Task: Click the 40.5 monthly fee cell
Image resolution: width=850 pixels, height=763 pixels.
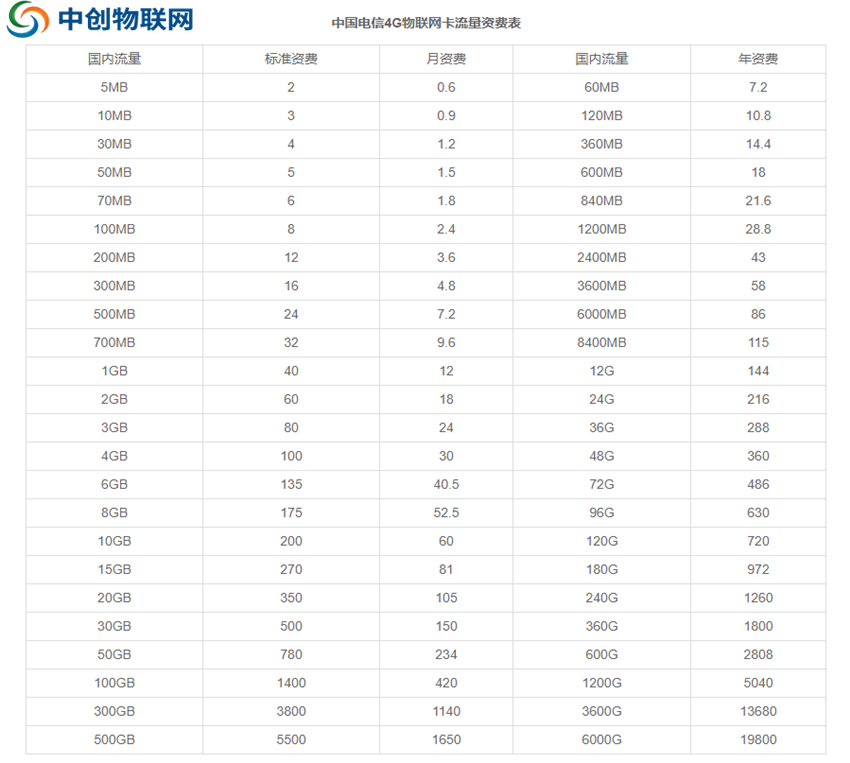Action: pos(446,484)
